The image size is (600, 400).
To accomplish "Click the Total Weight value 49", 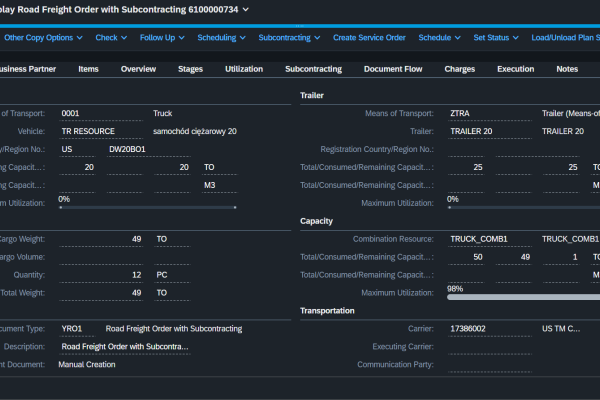I will (x=101, y=293).
